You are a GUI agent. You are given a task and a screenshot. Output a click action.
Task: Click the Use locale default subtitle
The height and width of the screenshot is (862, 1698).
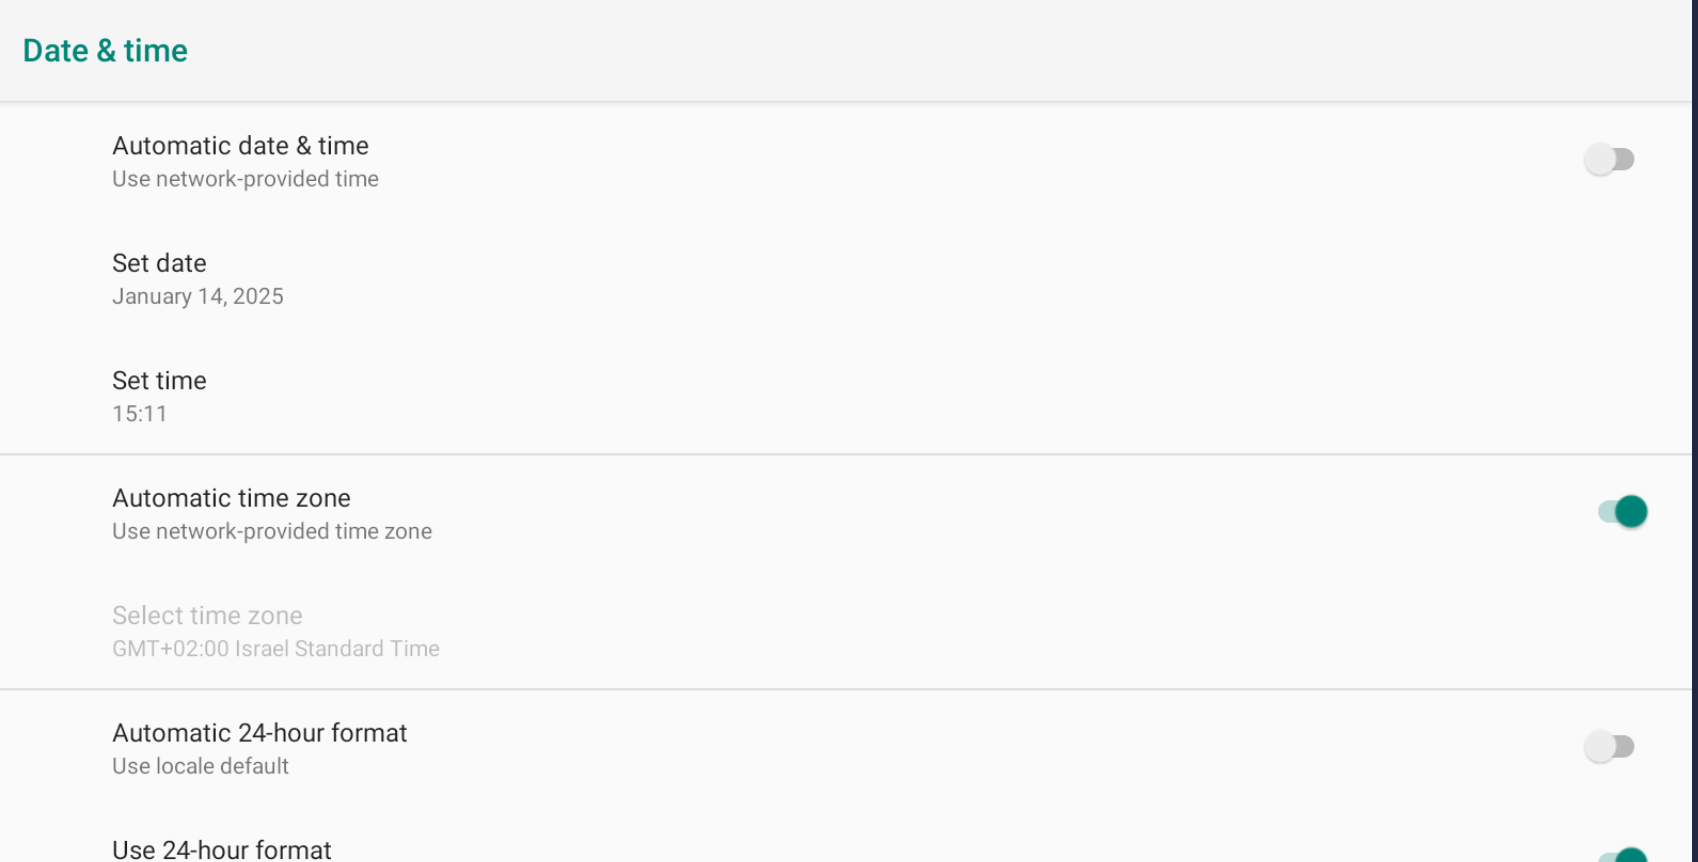coord(200,767)
